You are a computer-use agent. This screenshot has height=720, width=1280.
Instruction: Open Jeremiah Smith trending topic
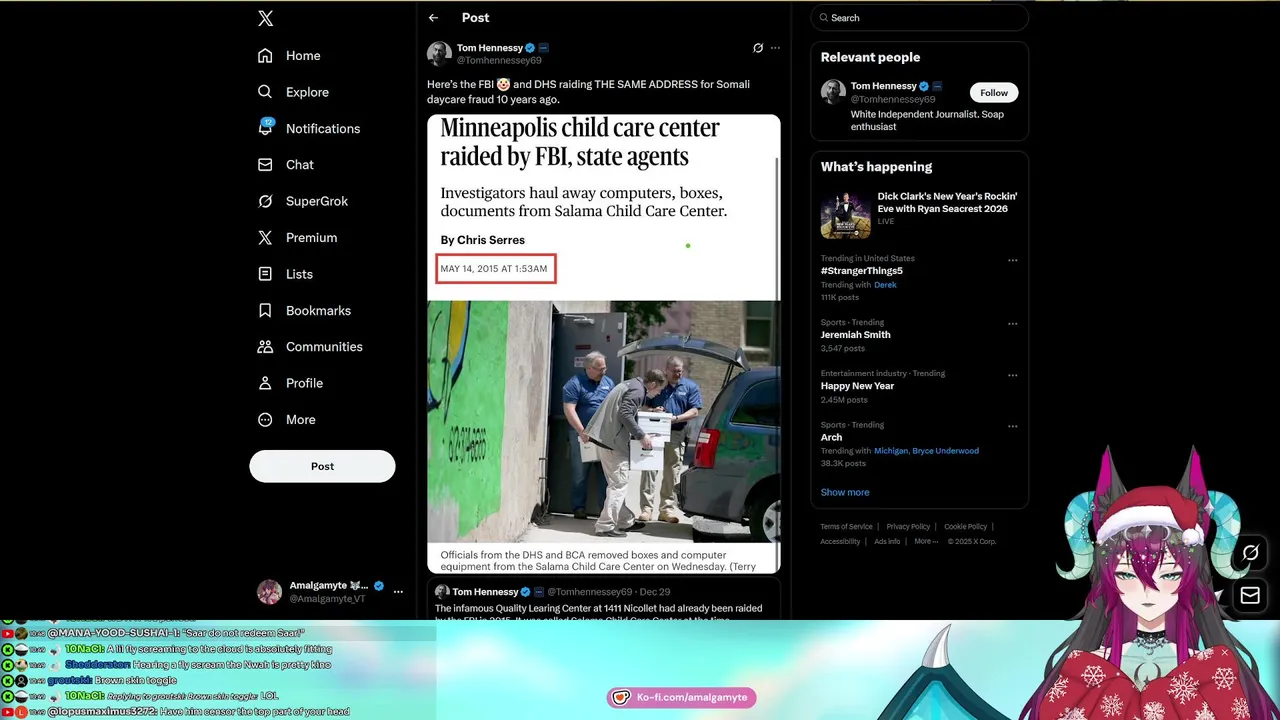pyautogui.click(x=855, y=335)
